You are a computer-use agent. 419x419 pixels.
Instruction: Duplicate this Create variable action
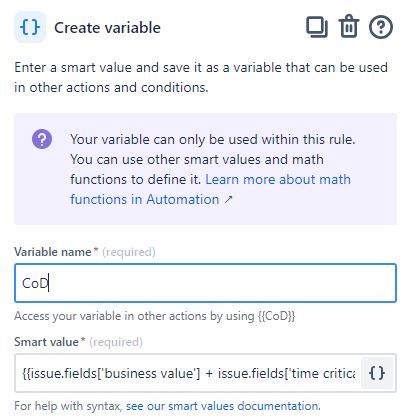(317, 27)
